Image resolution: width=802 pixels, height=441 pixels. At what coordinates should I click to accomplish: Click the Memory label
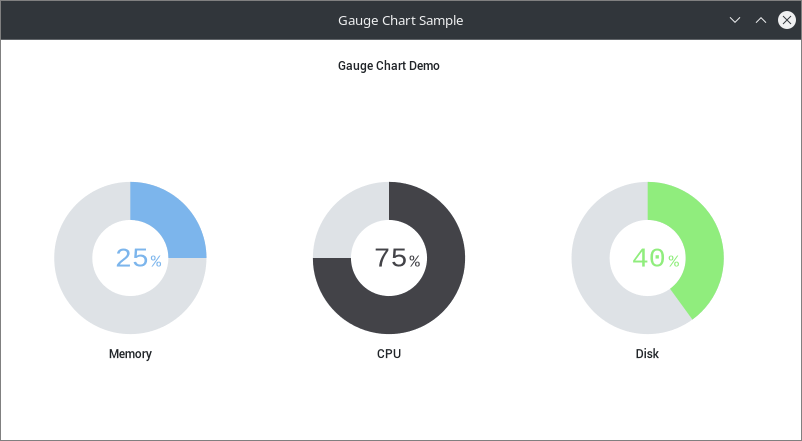point(130,354)
